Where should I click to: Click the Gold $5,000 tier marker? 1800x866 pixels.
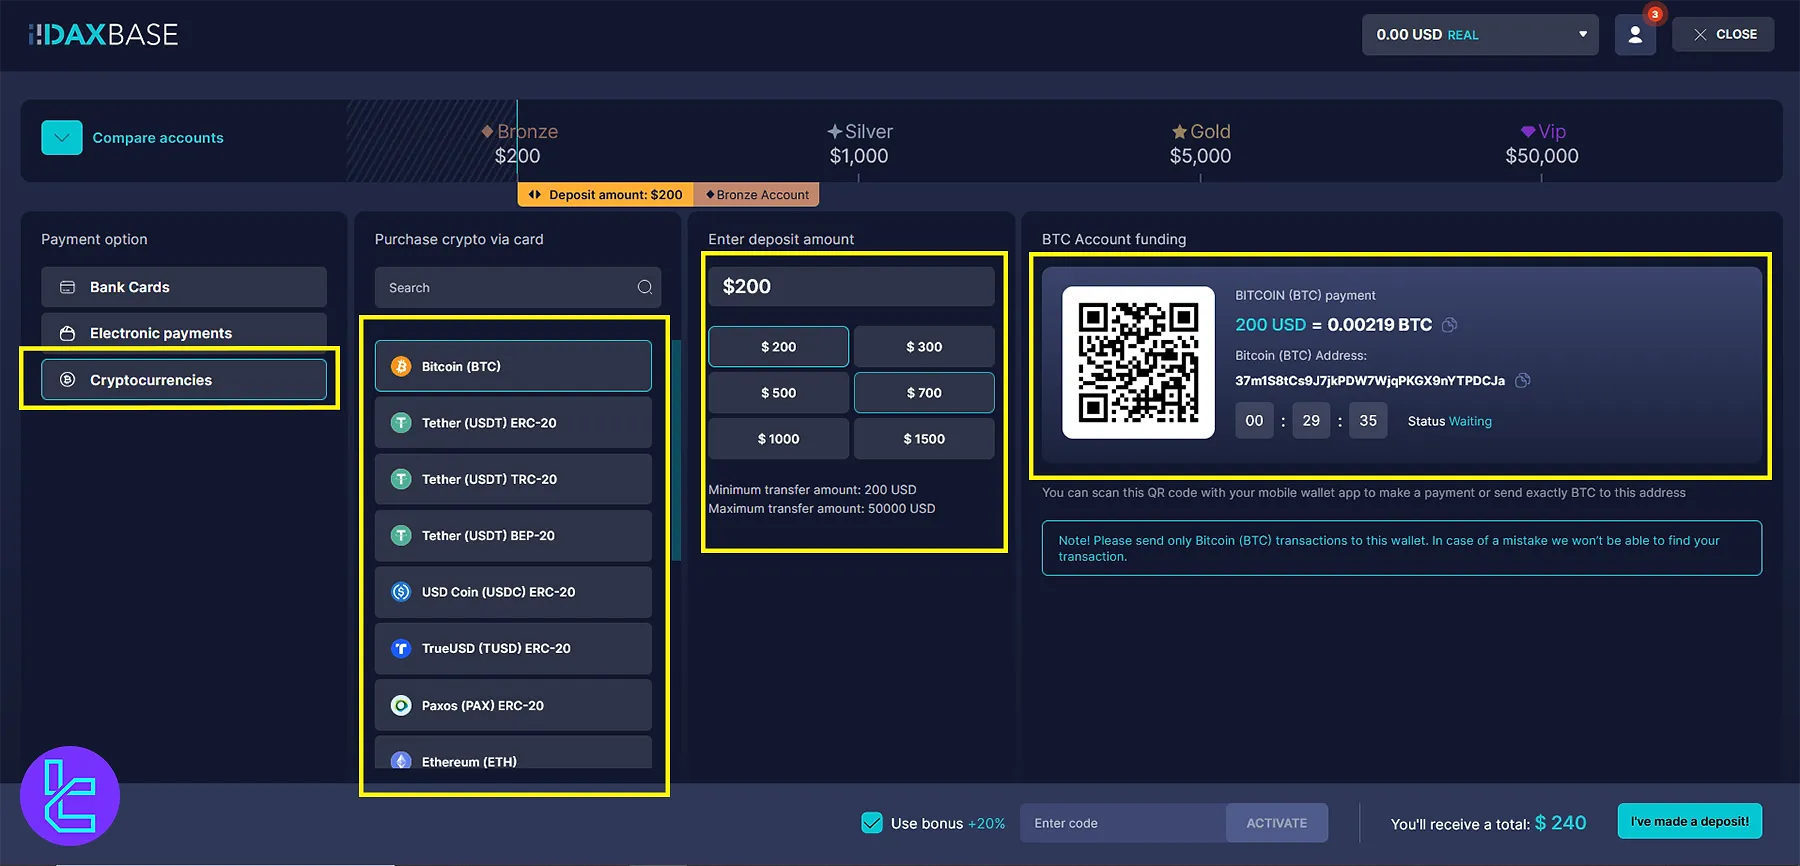click(x=1200, y=143)
